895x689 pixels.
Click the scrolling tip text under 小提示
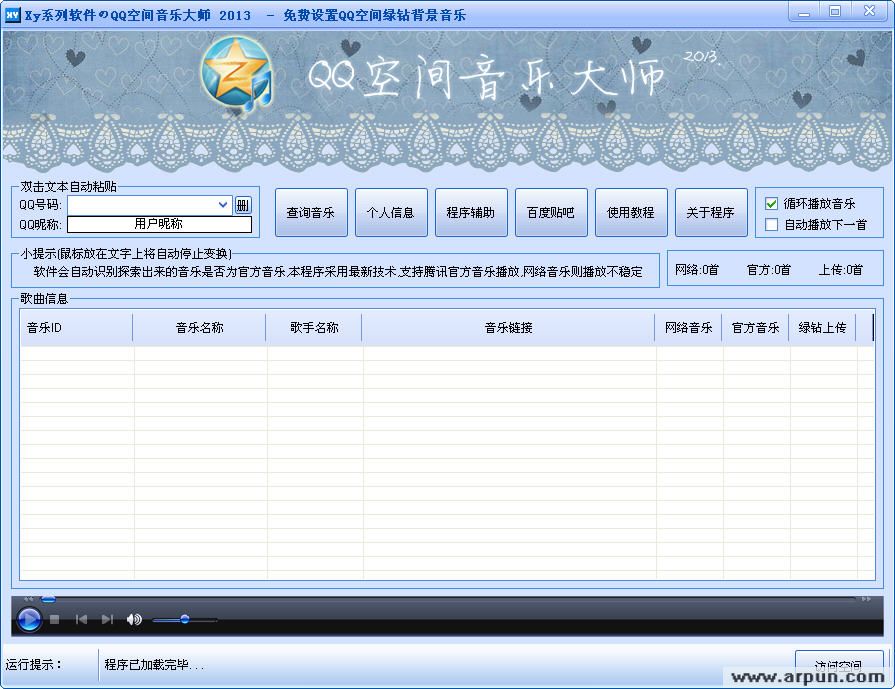pyautogui.click(x=338, y=272)
